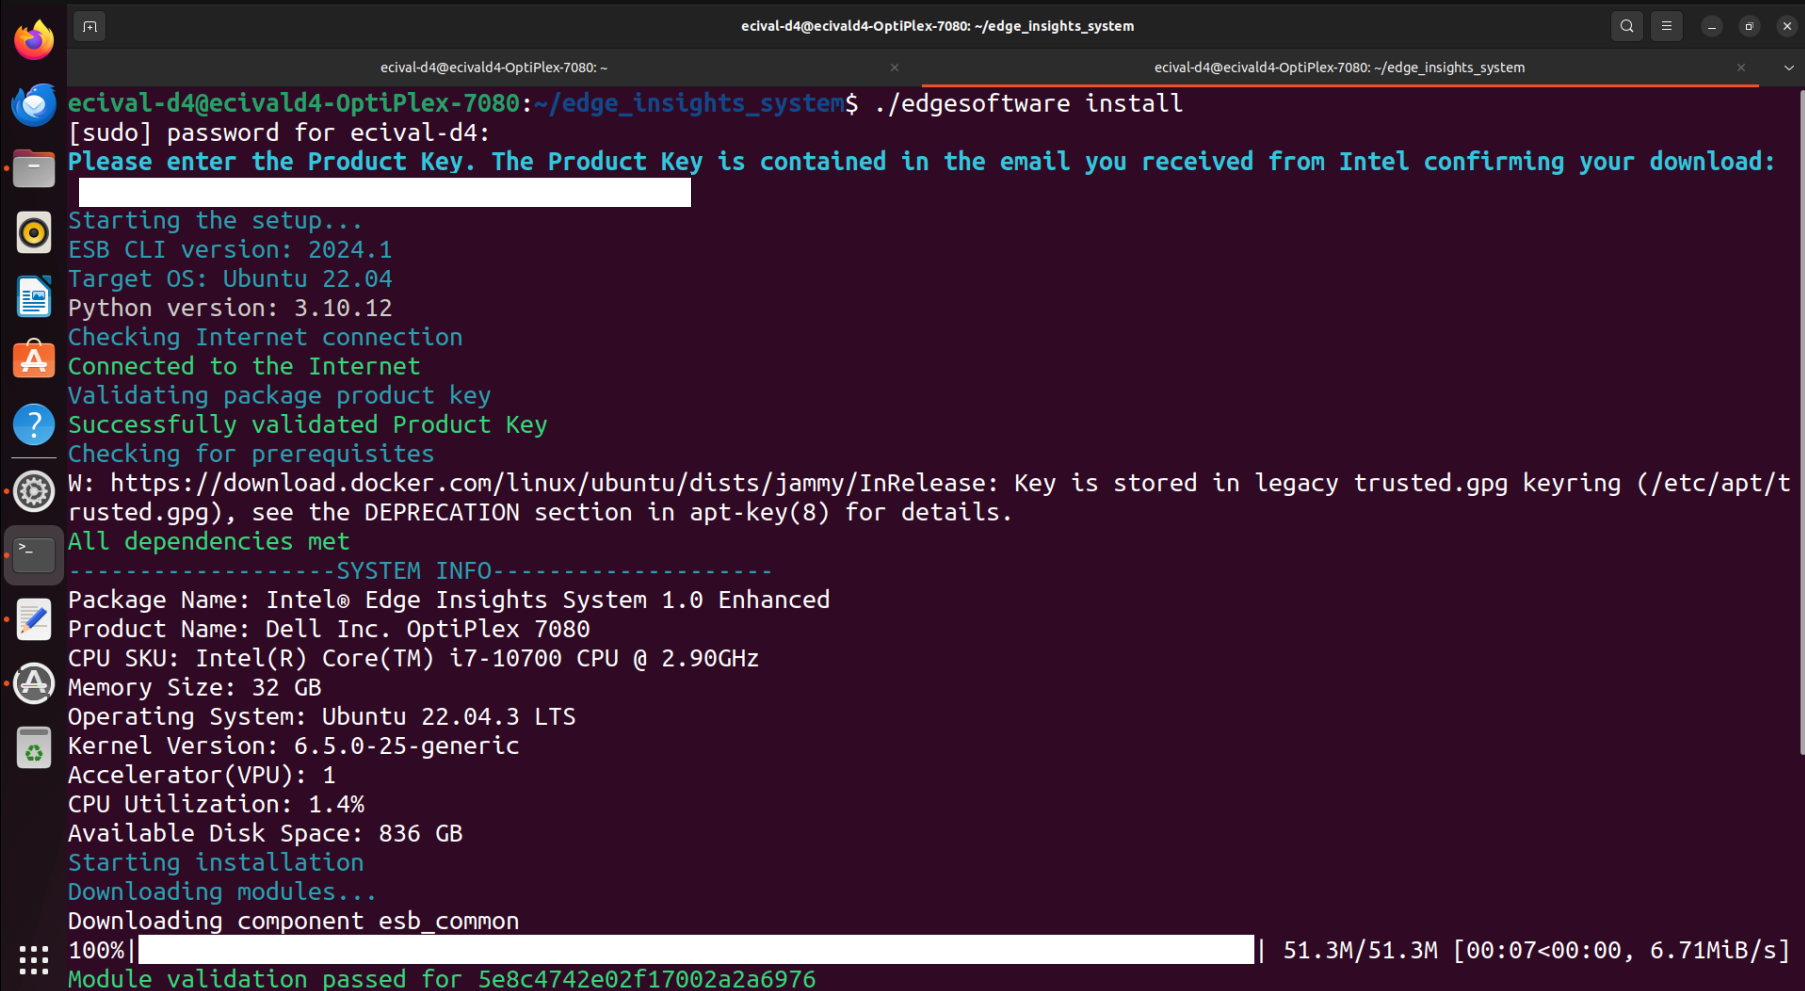
Task: Click 'Accelerator(VPU): 1' line
Action: pyautogui.click(x=202, y=775)
